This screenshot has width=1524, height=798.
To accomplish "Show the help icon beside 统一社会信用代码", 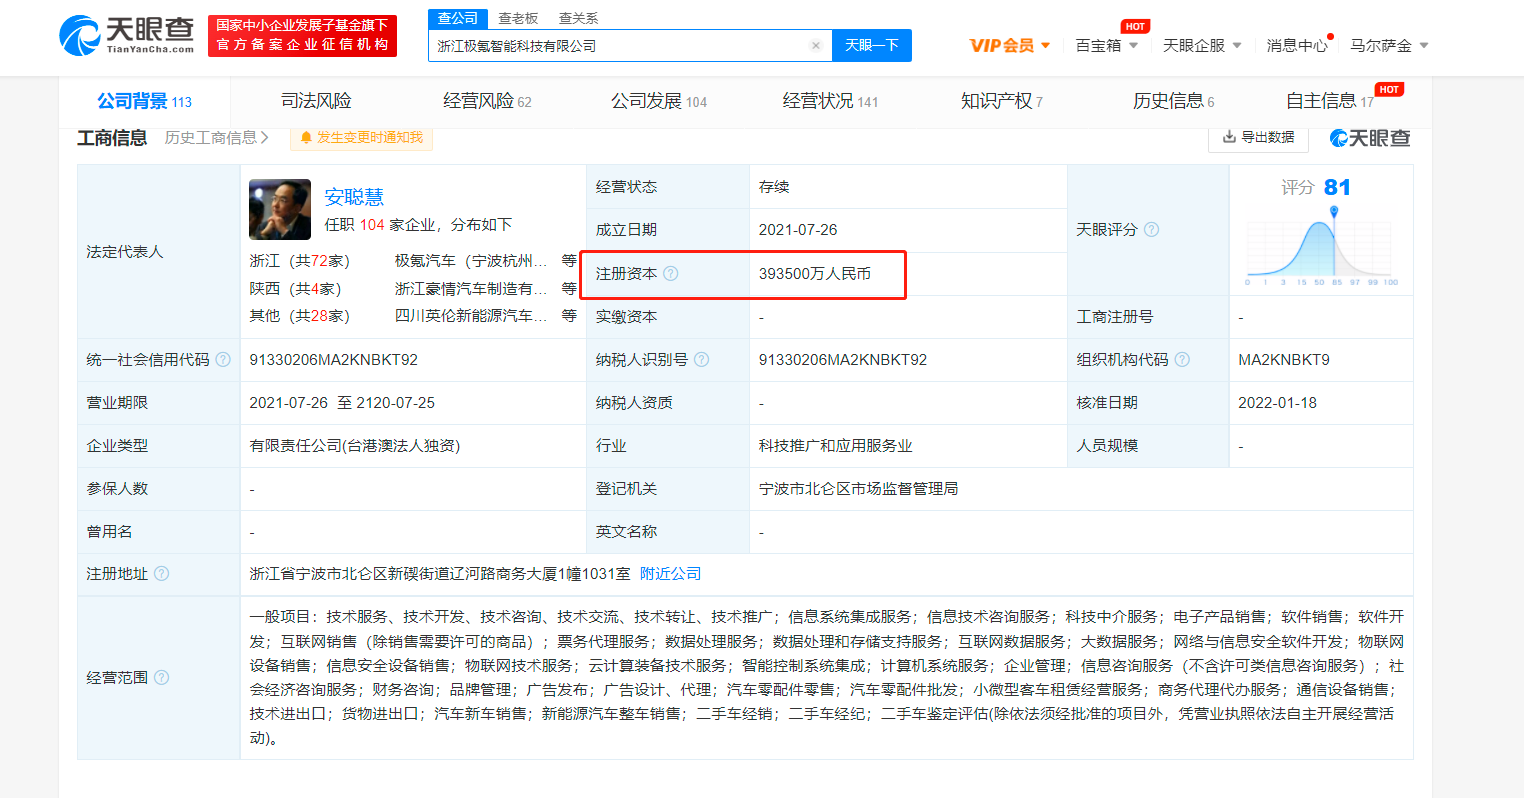I will tap(223, 360).
